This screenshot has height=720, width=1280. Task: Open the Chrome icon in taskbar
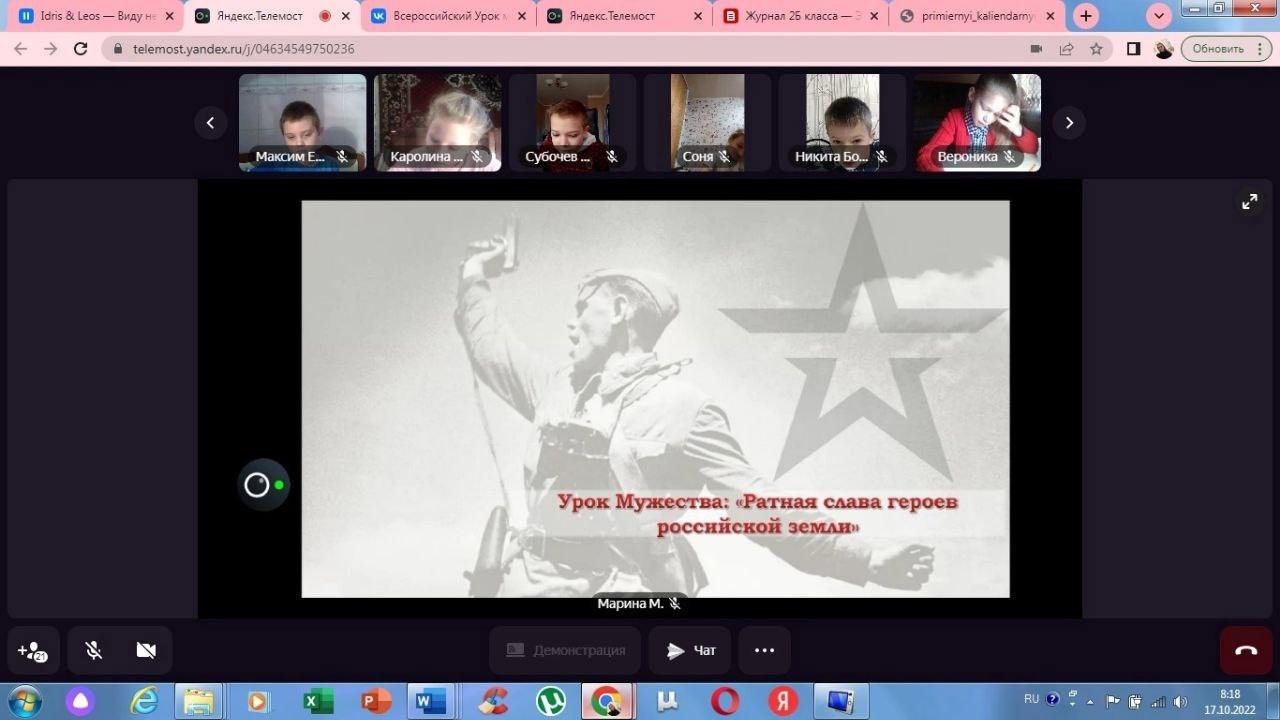pyautogui.click(x=607, y=701)
